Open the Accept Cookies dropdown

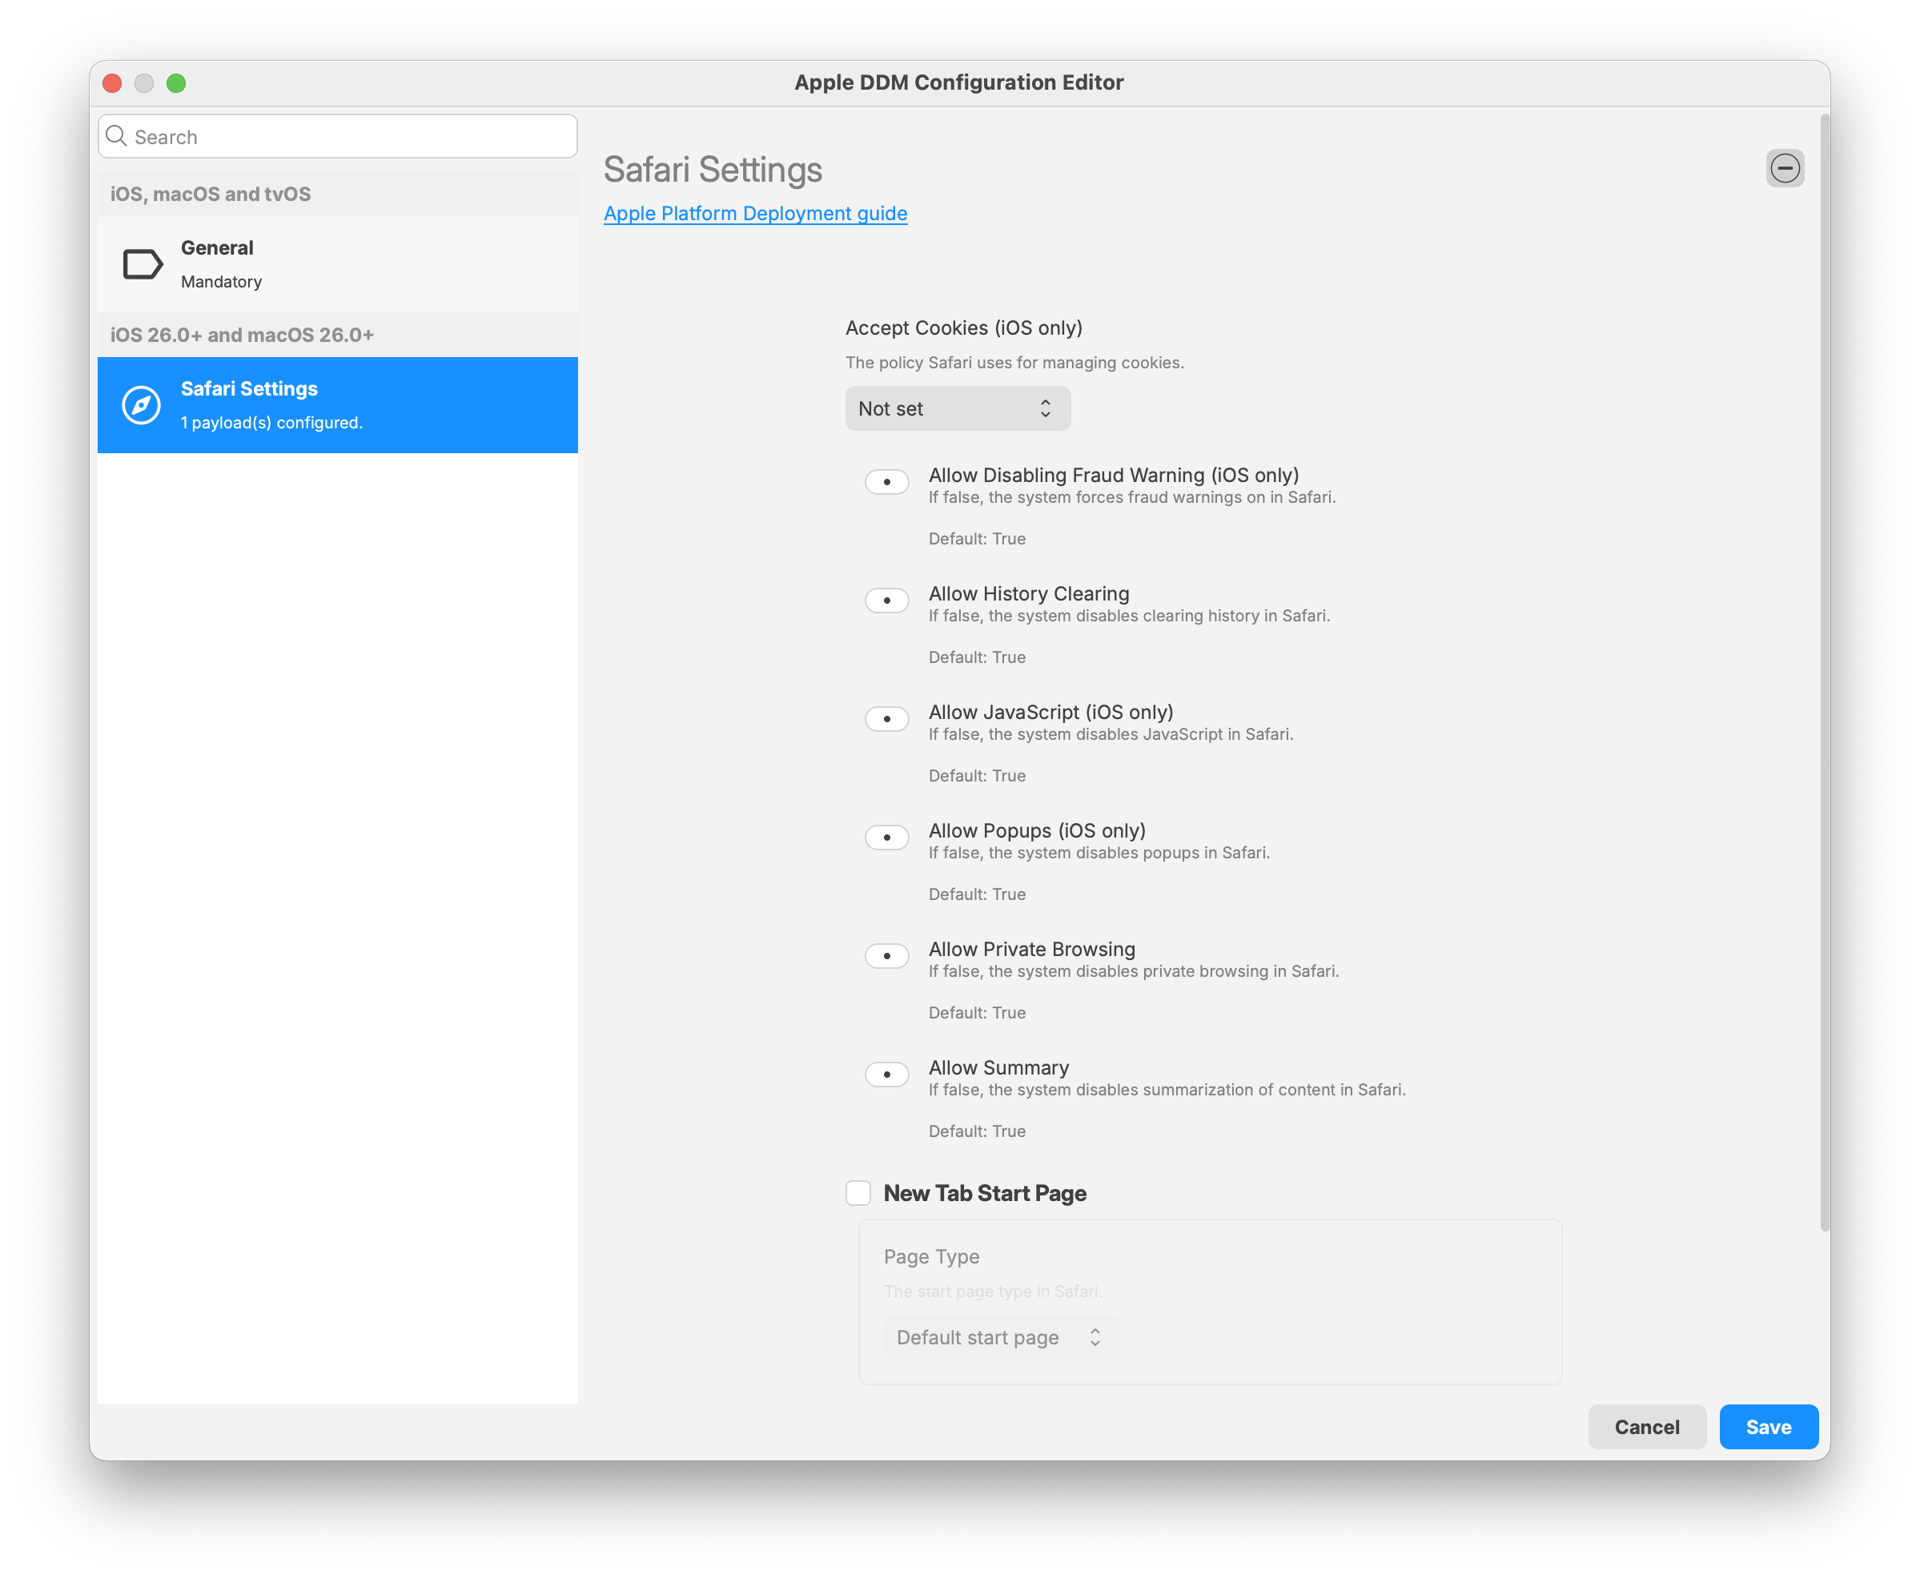[x=957, y=409]
